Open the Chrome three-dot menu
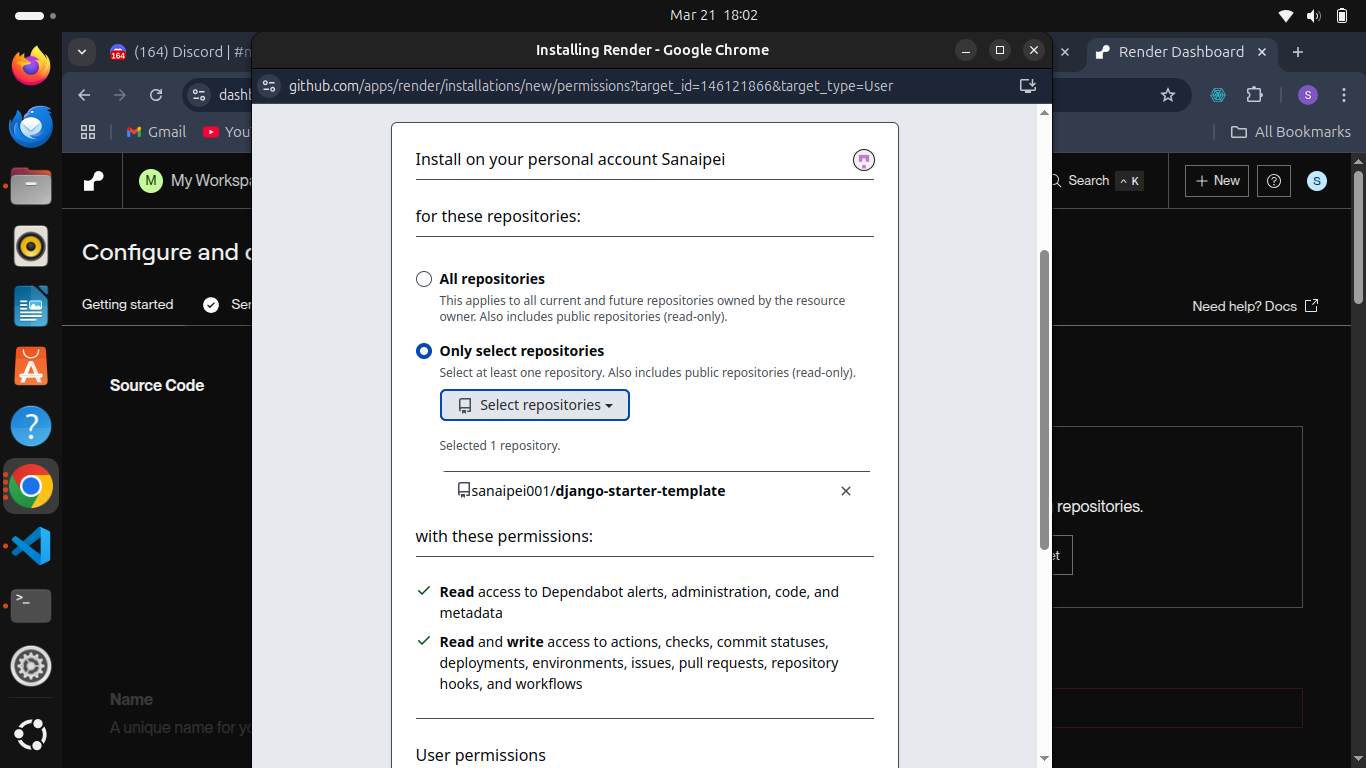The width and height of the screenshot is (1366, 768). (x=1343, y=95)
